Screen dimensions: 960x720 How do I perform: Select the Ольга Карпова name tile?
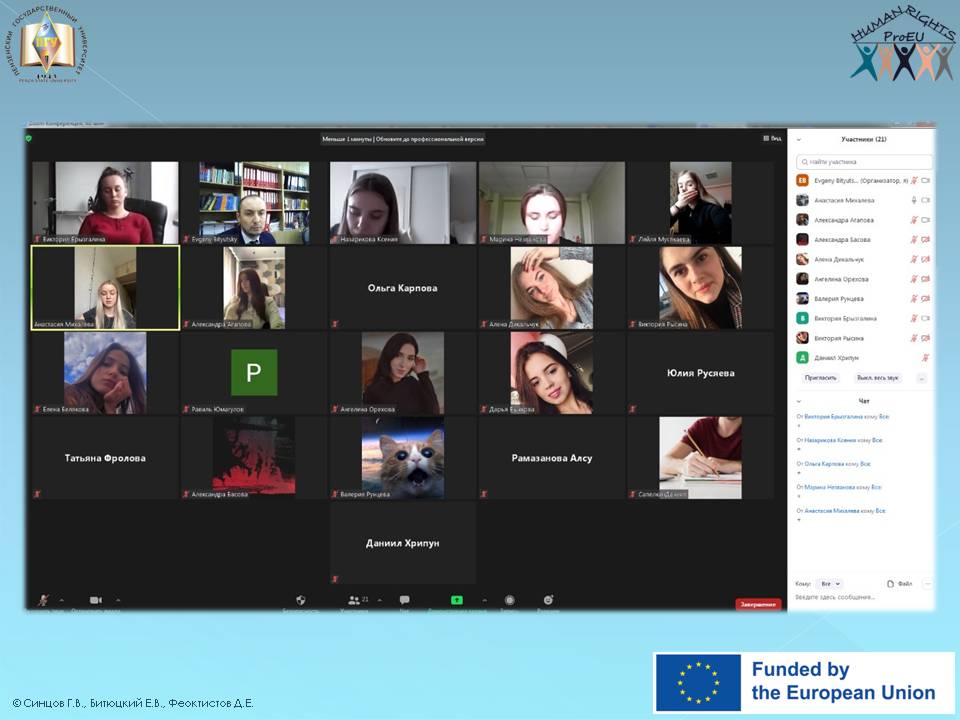(403, 288)
